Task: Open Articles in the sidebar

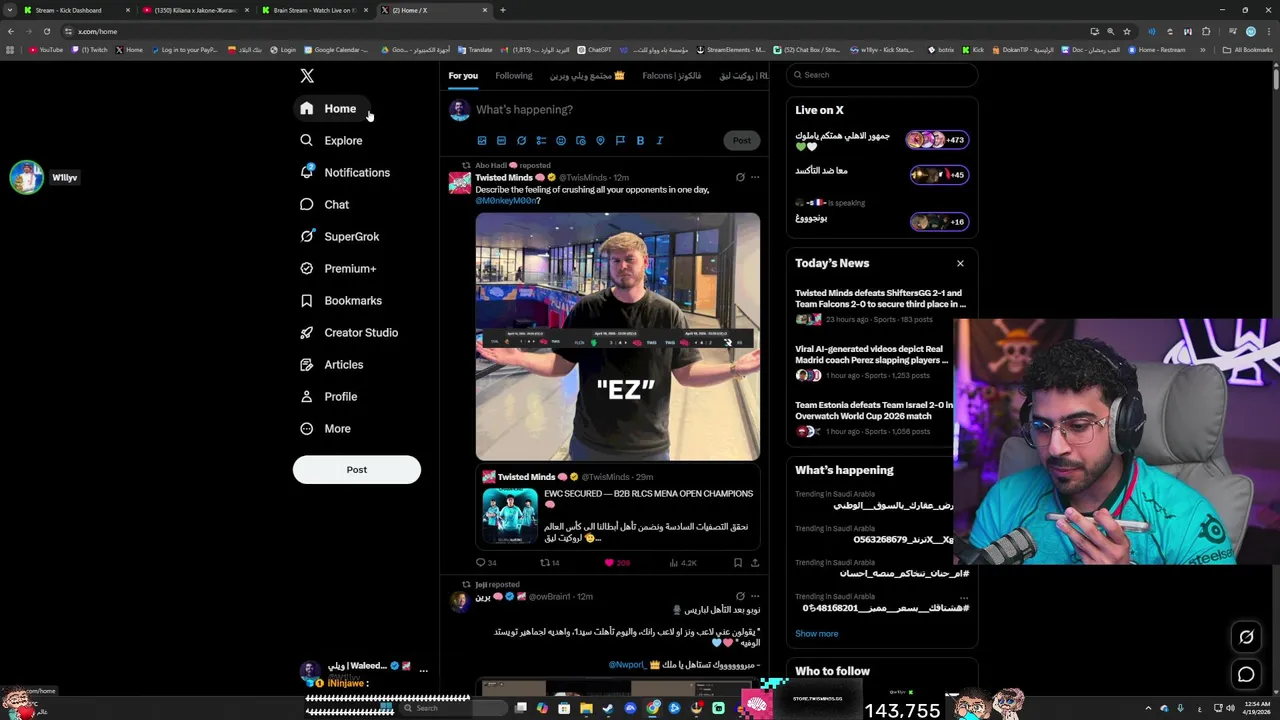Action: pyautogui.click(x=332, y=364)
